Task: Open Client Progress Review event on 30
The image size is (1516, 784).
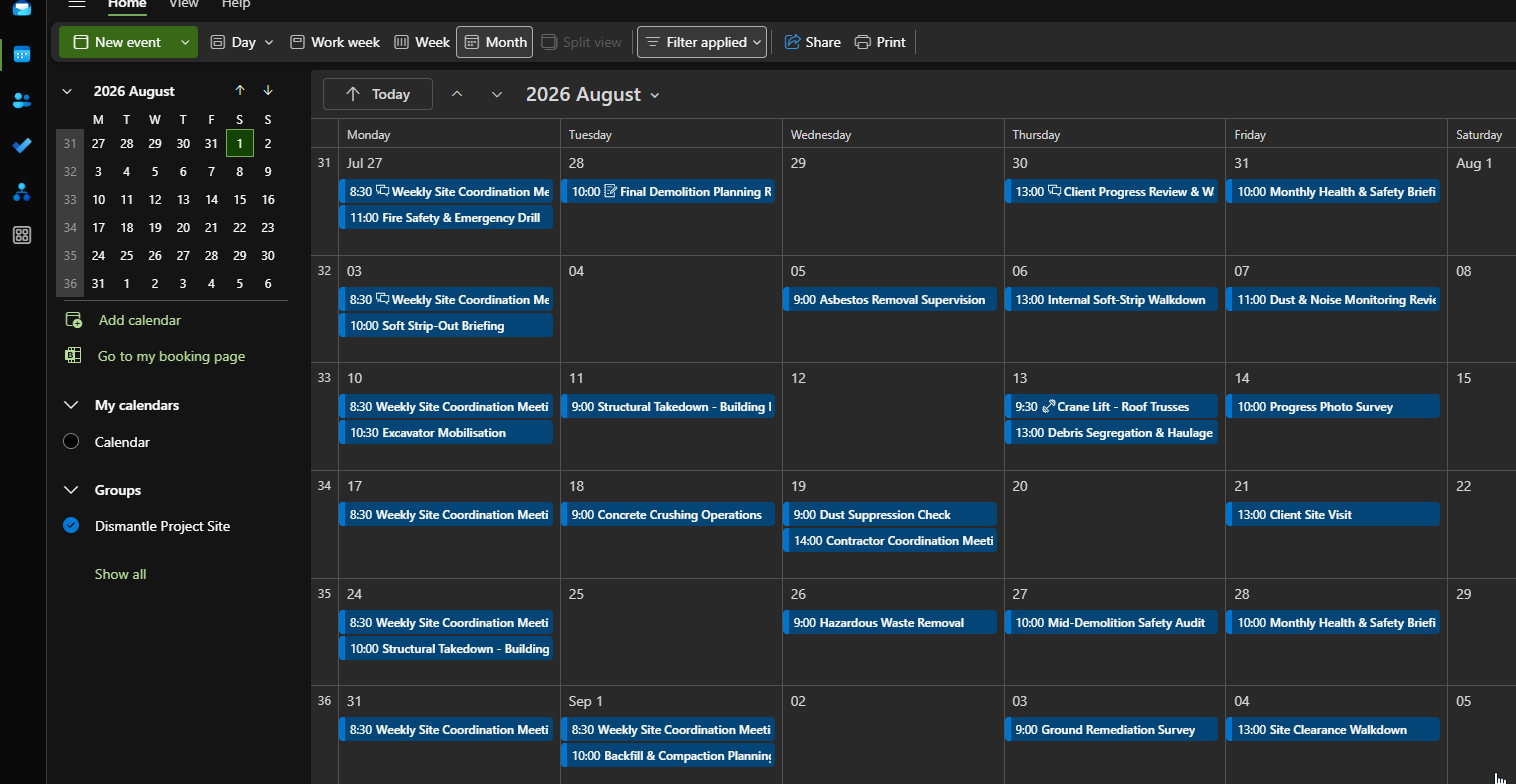Action: tap(1112, 191)
